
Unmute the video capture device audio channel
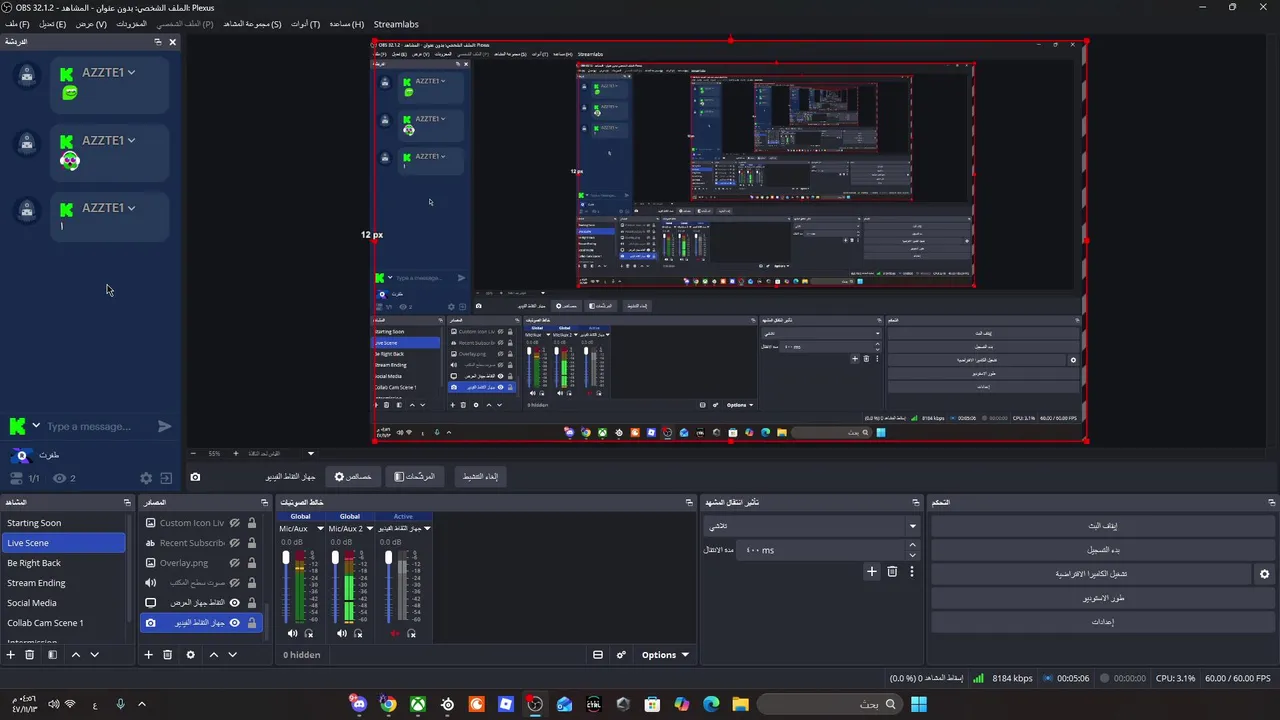[394, 633]
